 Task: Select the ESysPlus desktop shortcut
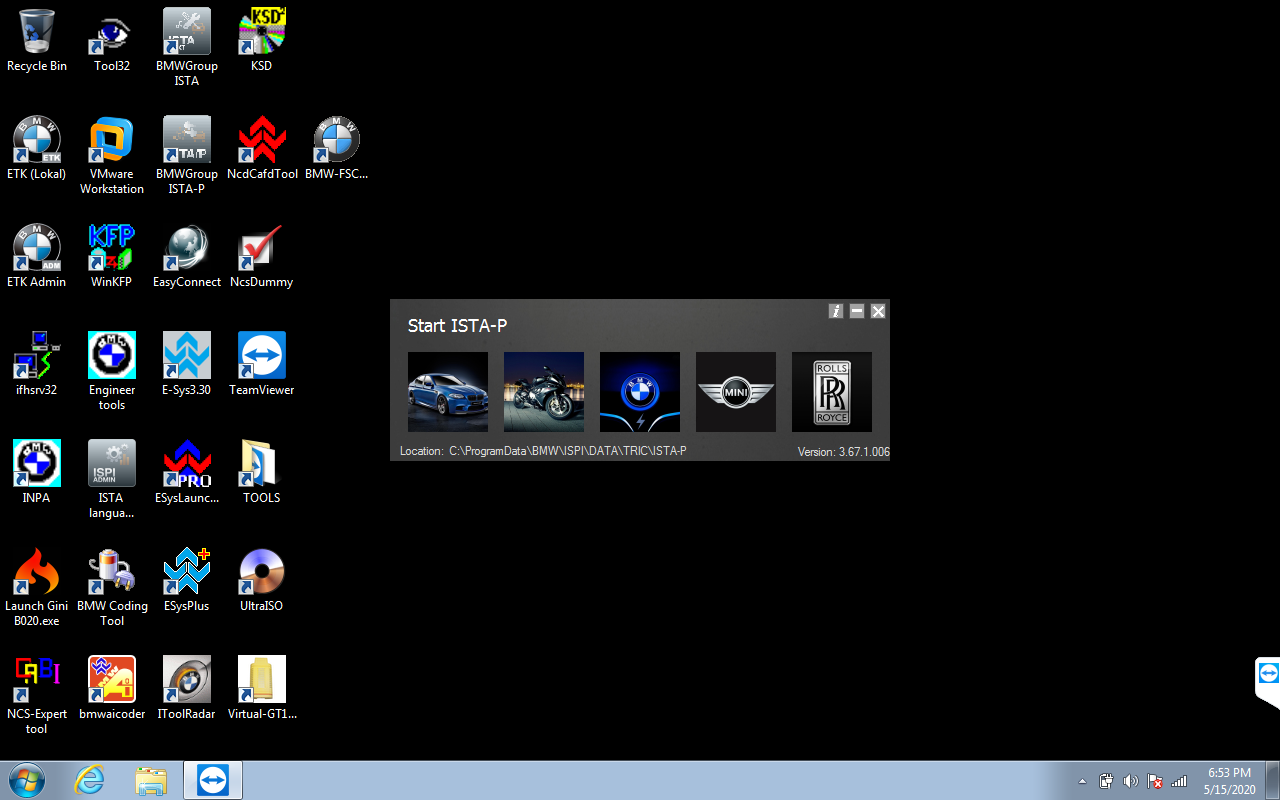(187, 580)
